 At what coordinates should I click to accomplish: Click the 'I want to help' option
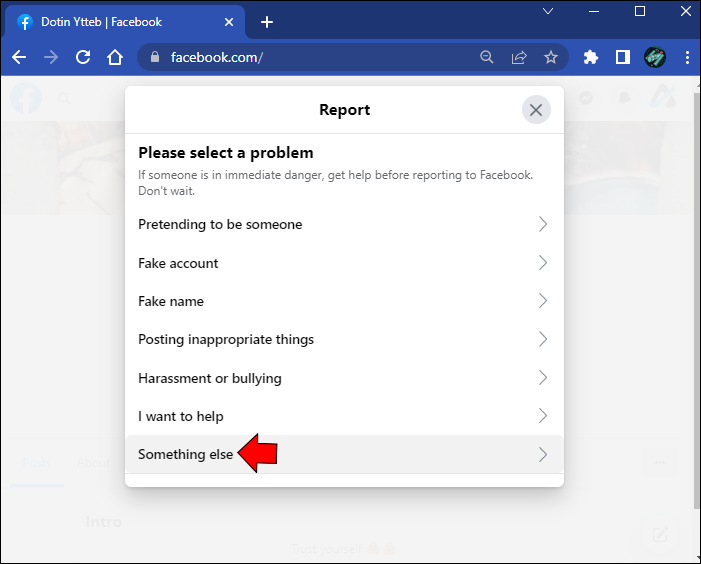181,416
